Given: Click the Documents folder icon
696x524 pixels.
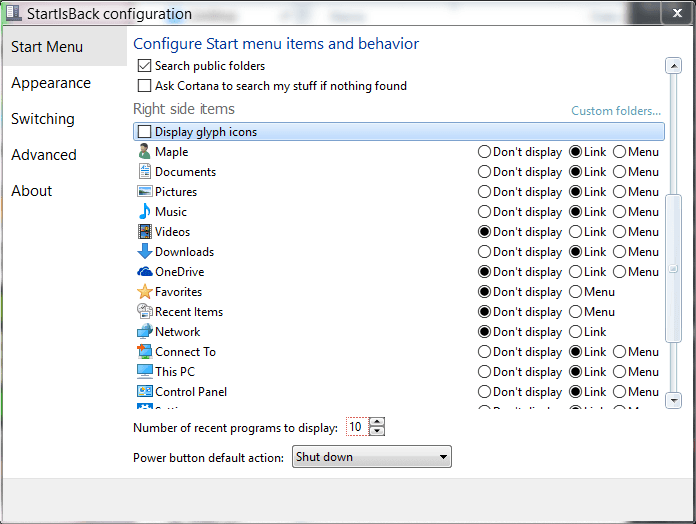Looking at the screenshot, I should 145,172.
